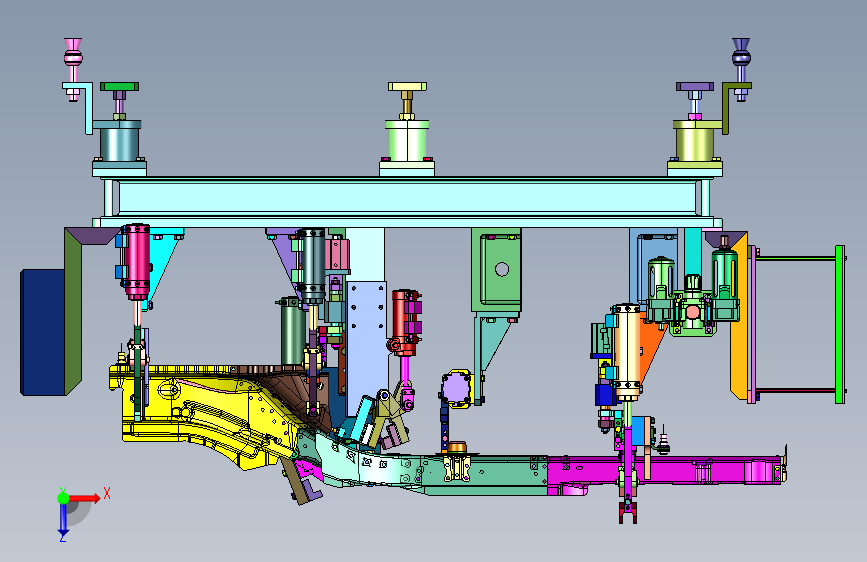Select the dark green cylinder above yellow panel
This screenshot has width=867, height=562.
(293, 332)
